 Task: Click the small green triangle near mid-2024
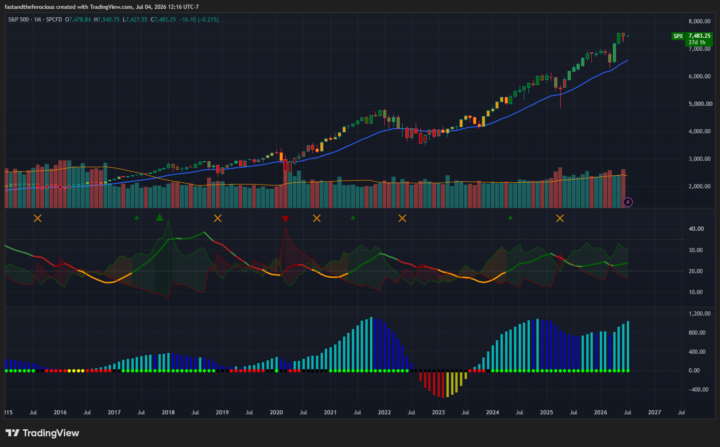click(510, 218)
